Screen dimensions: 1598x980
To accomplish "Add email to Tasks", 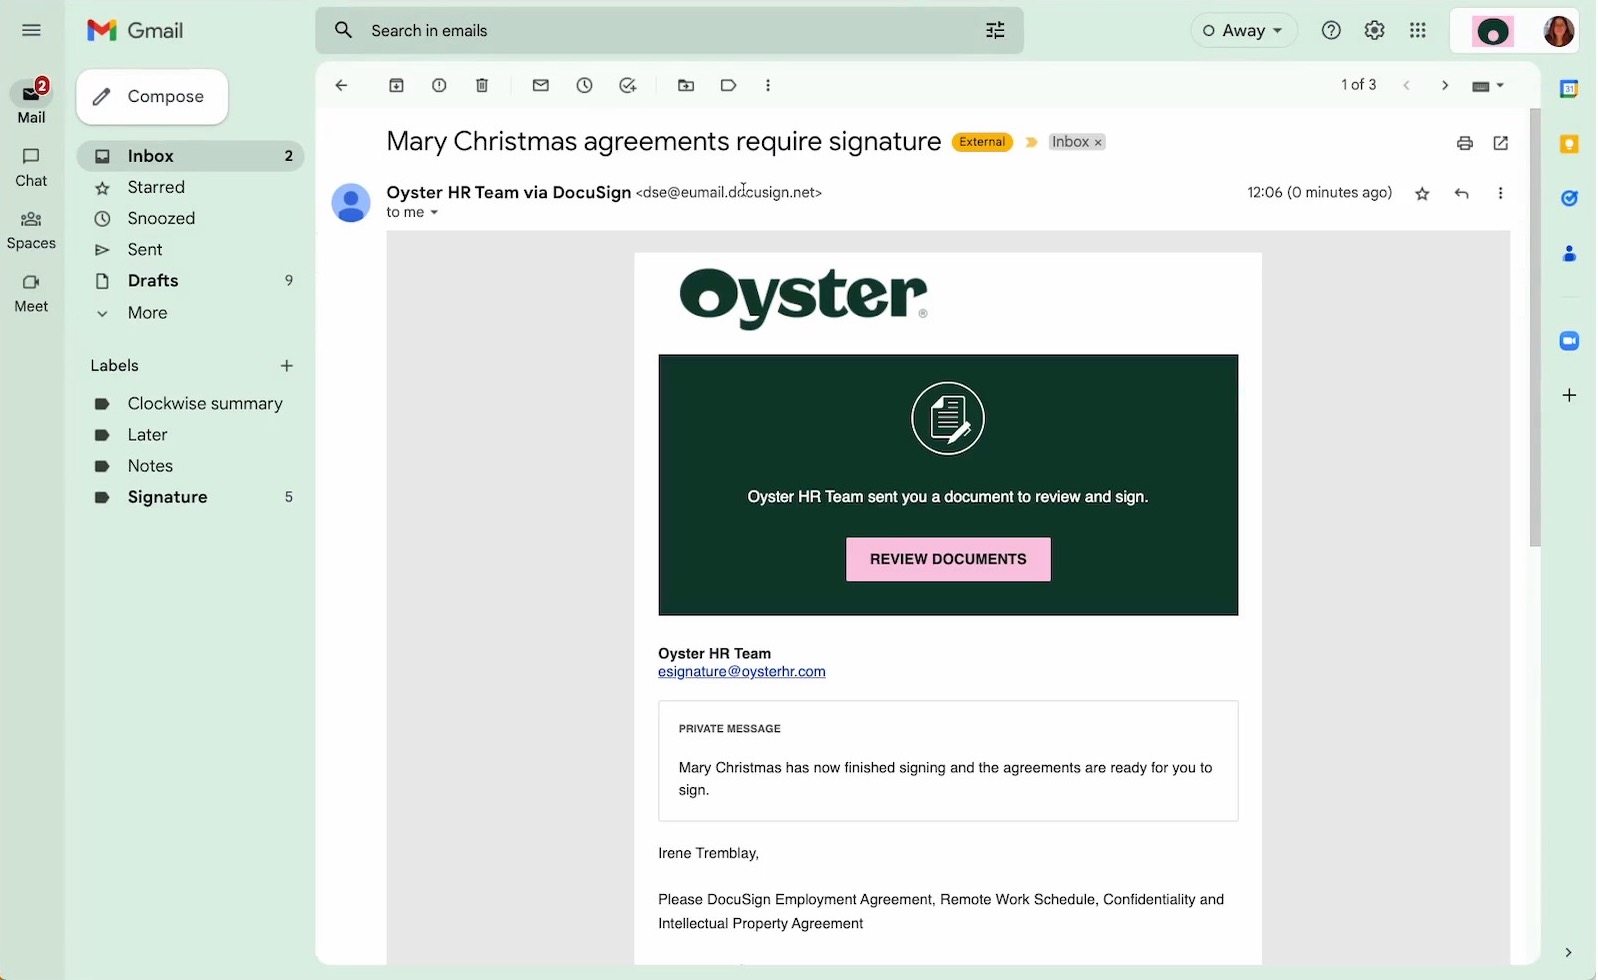I will click(628, 86).
